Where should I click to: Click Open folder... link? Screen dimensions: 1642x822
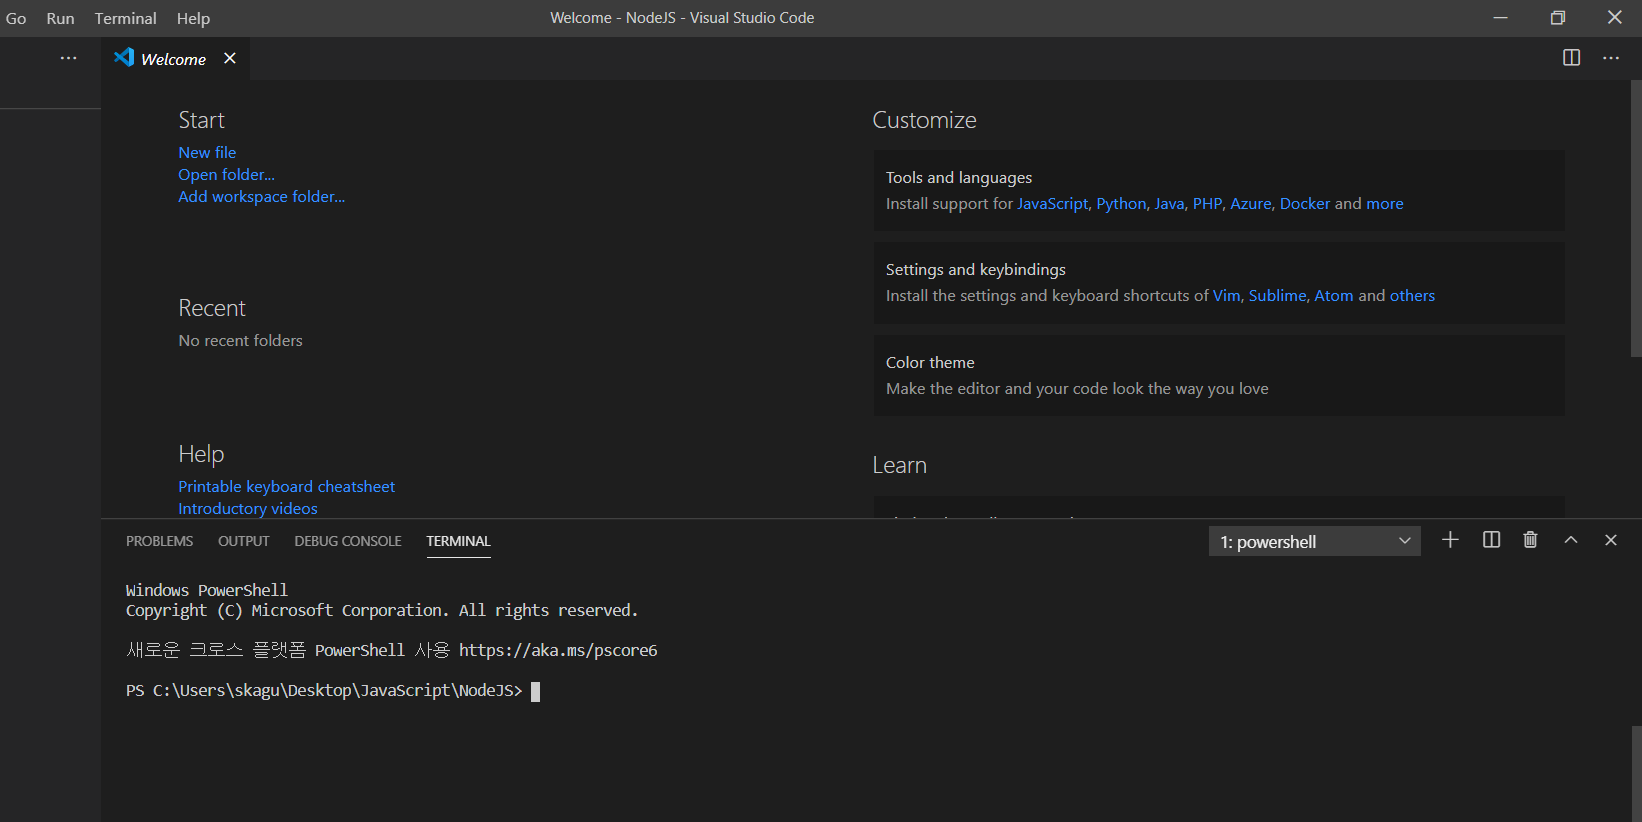226,174
